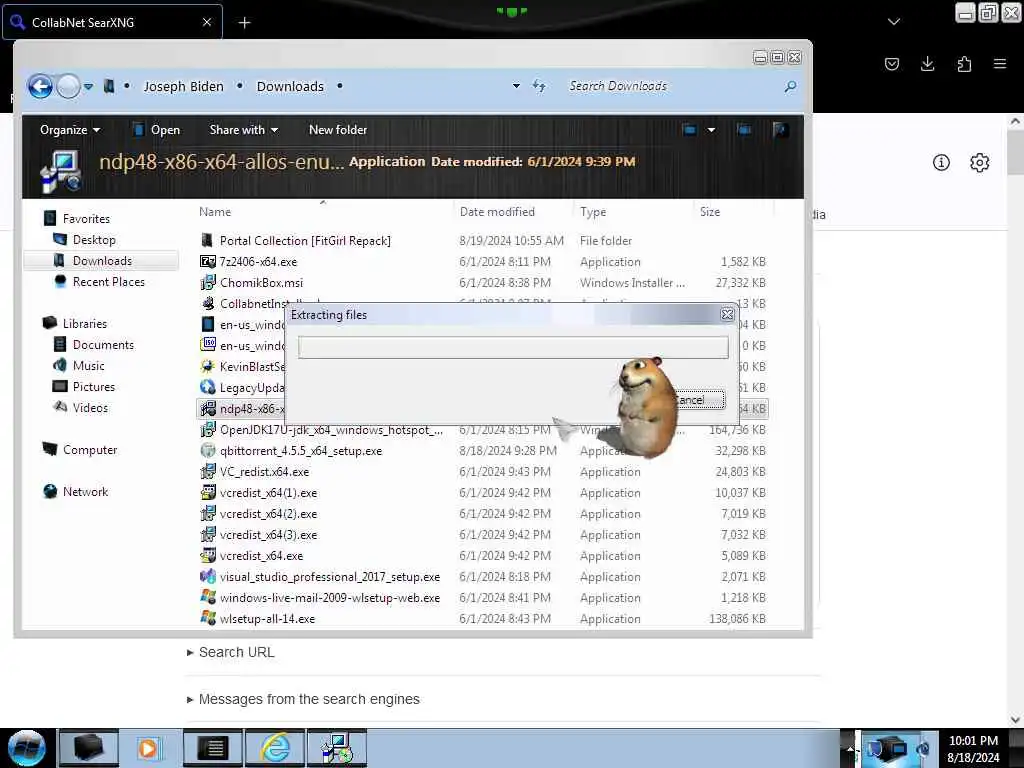Screen dimensions: 1024x768
Task: Sort files by Size column
Action: 710,212
